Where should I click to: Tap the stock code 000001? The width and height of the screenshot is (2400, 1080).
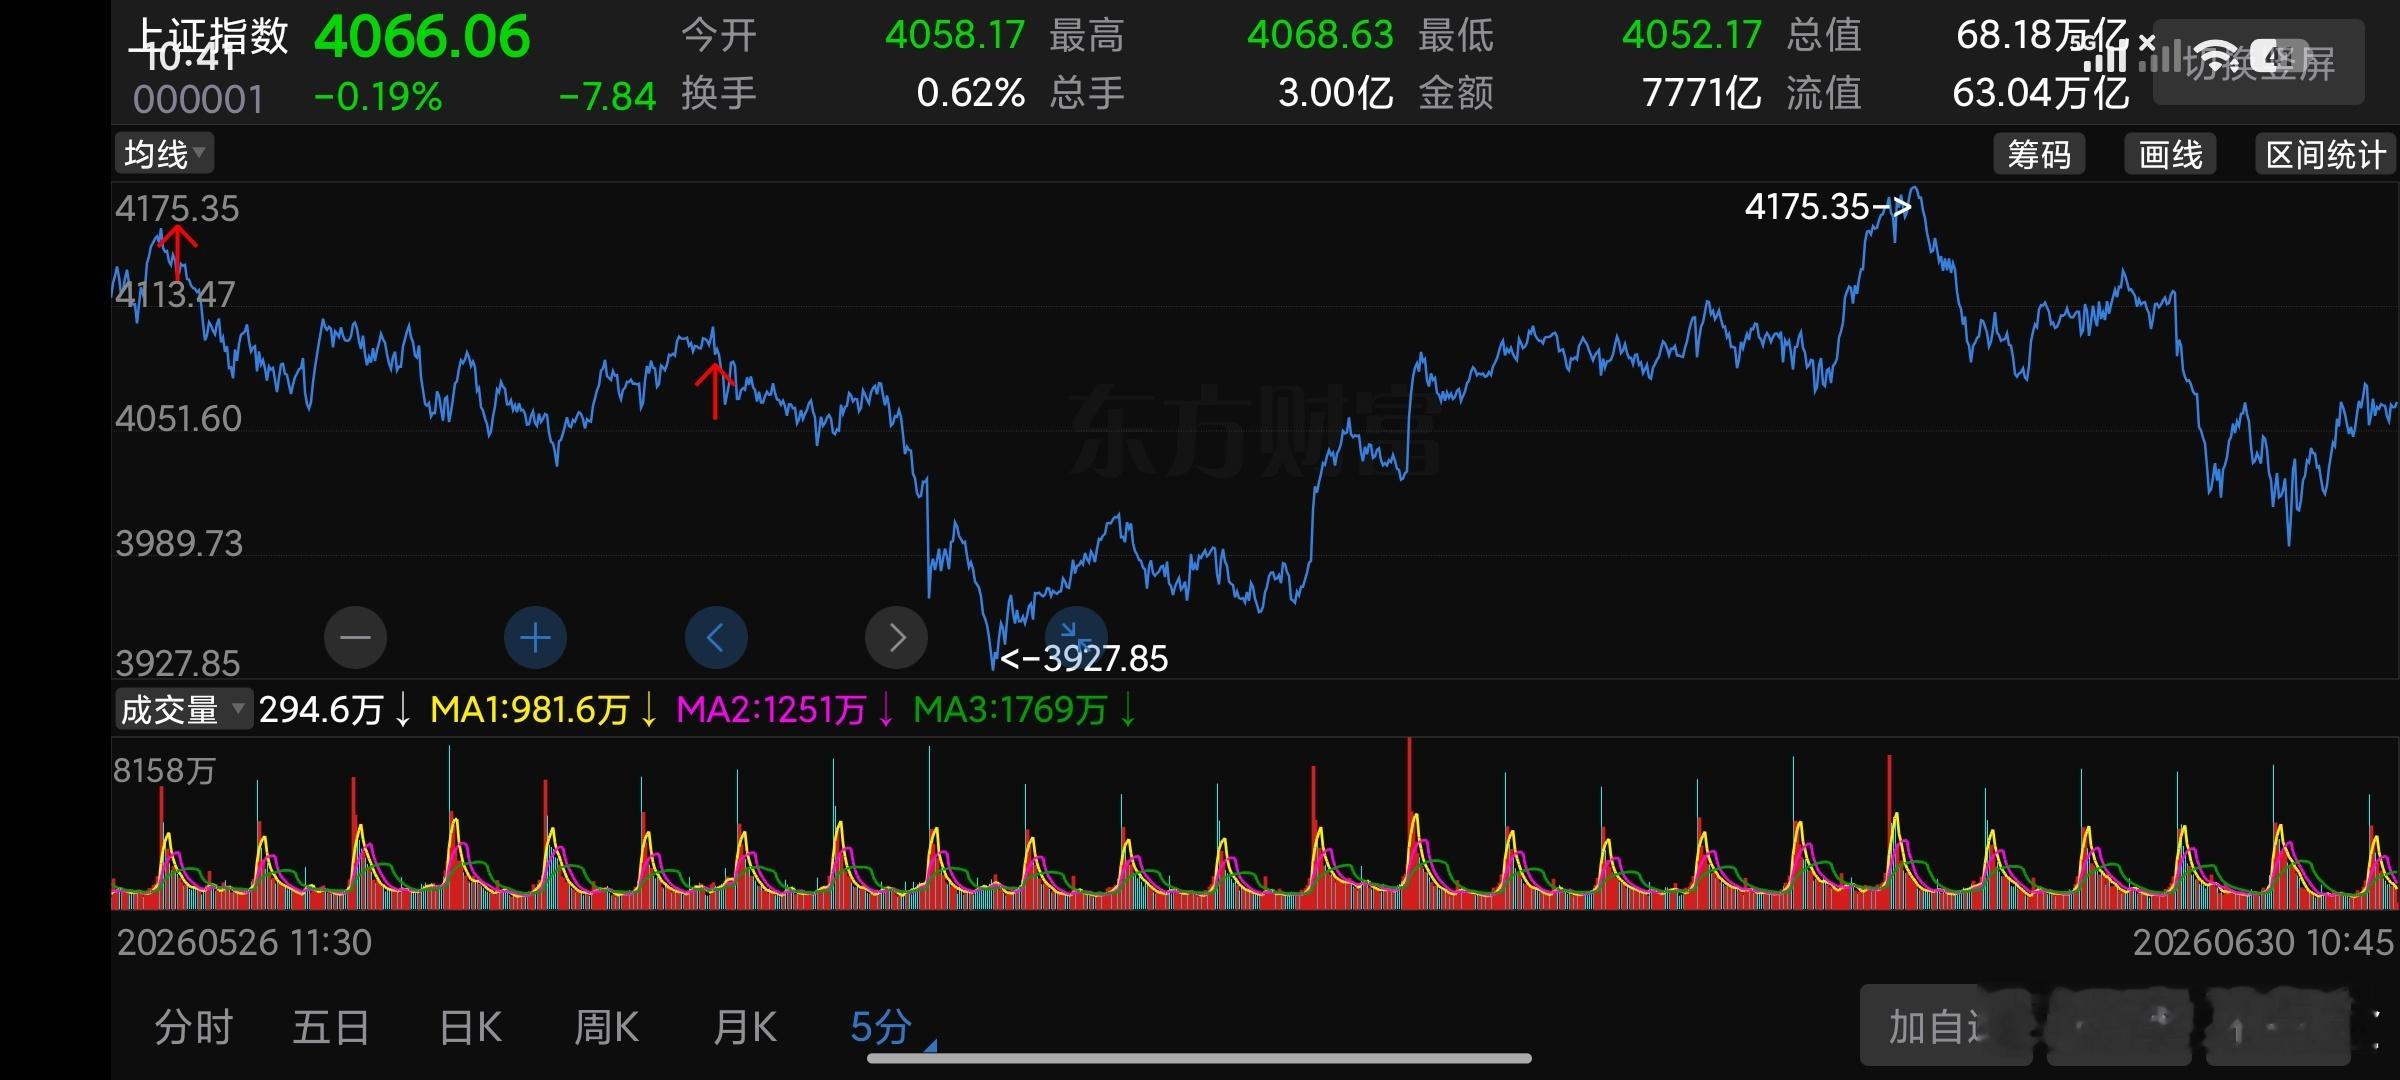coord(199,99)
